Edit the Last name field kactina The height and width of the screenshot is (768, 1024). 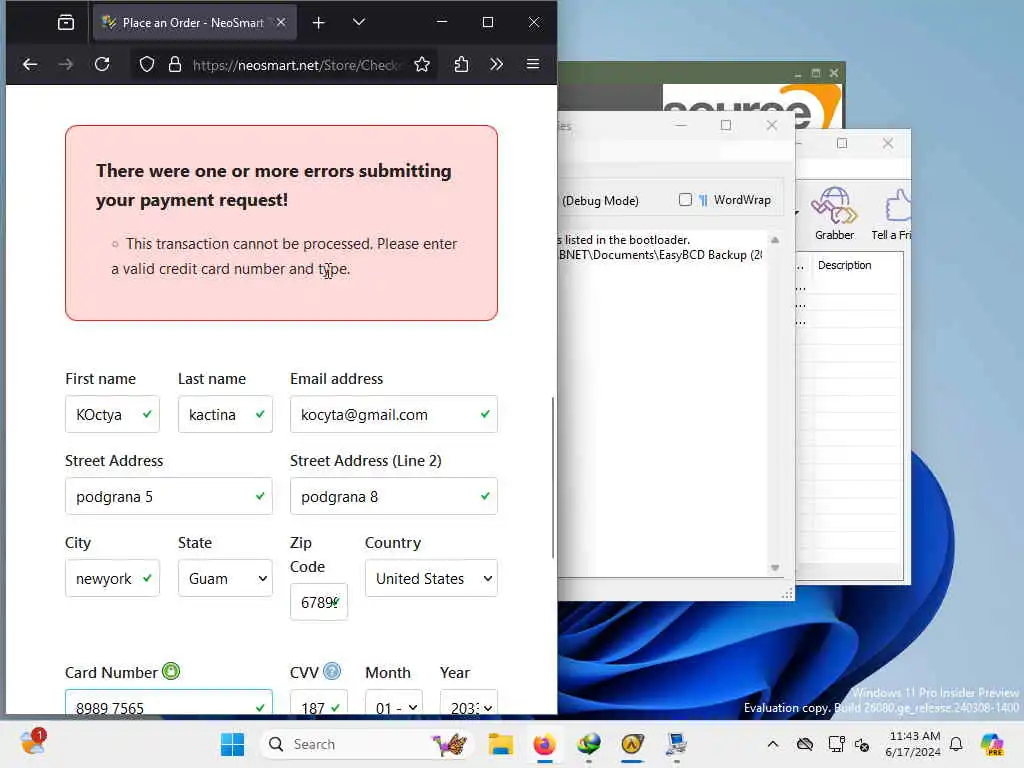225,414
